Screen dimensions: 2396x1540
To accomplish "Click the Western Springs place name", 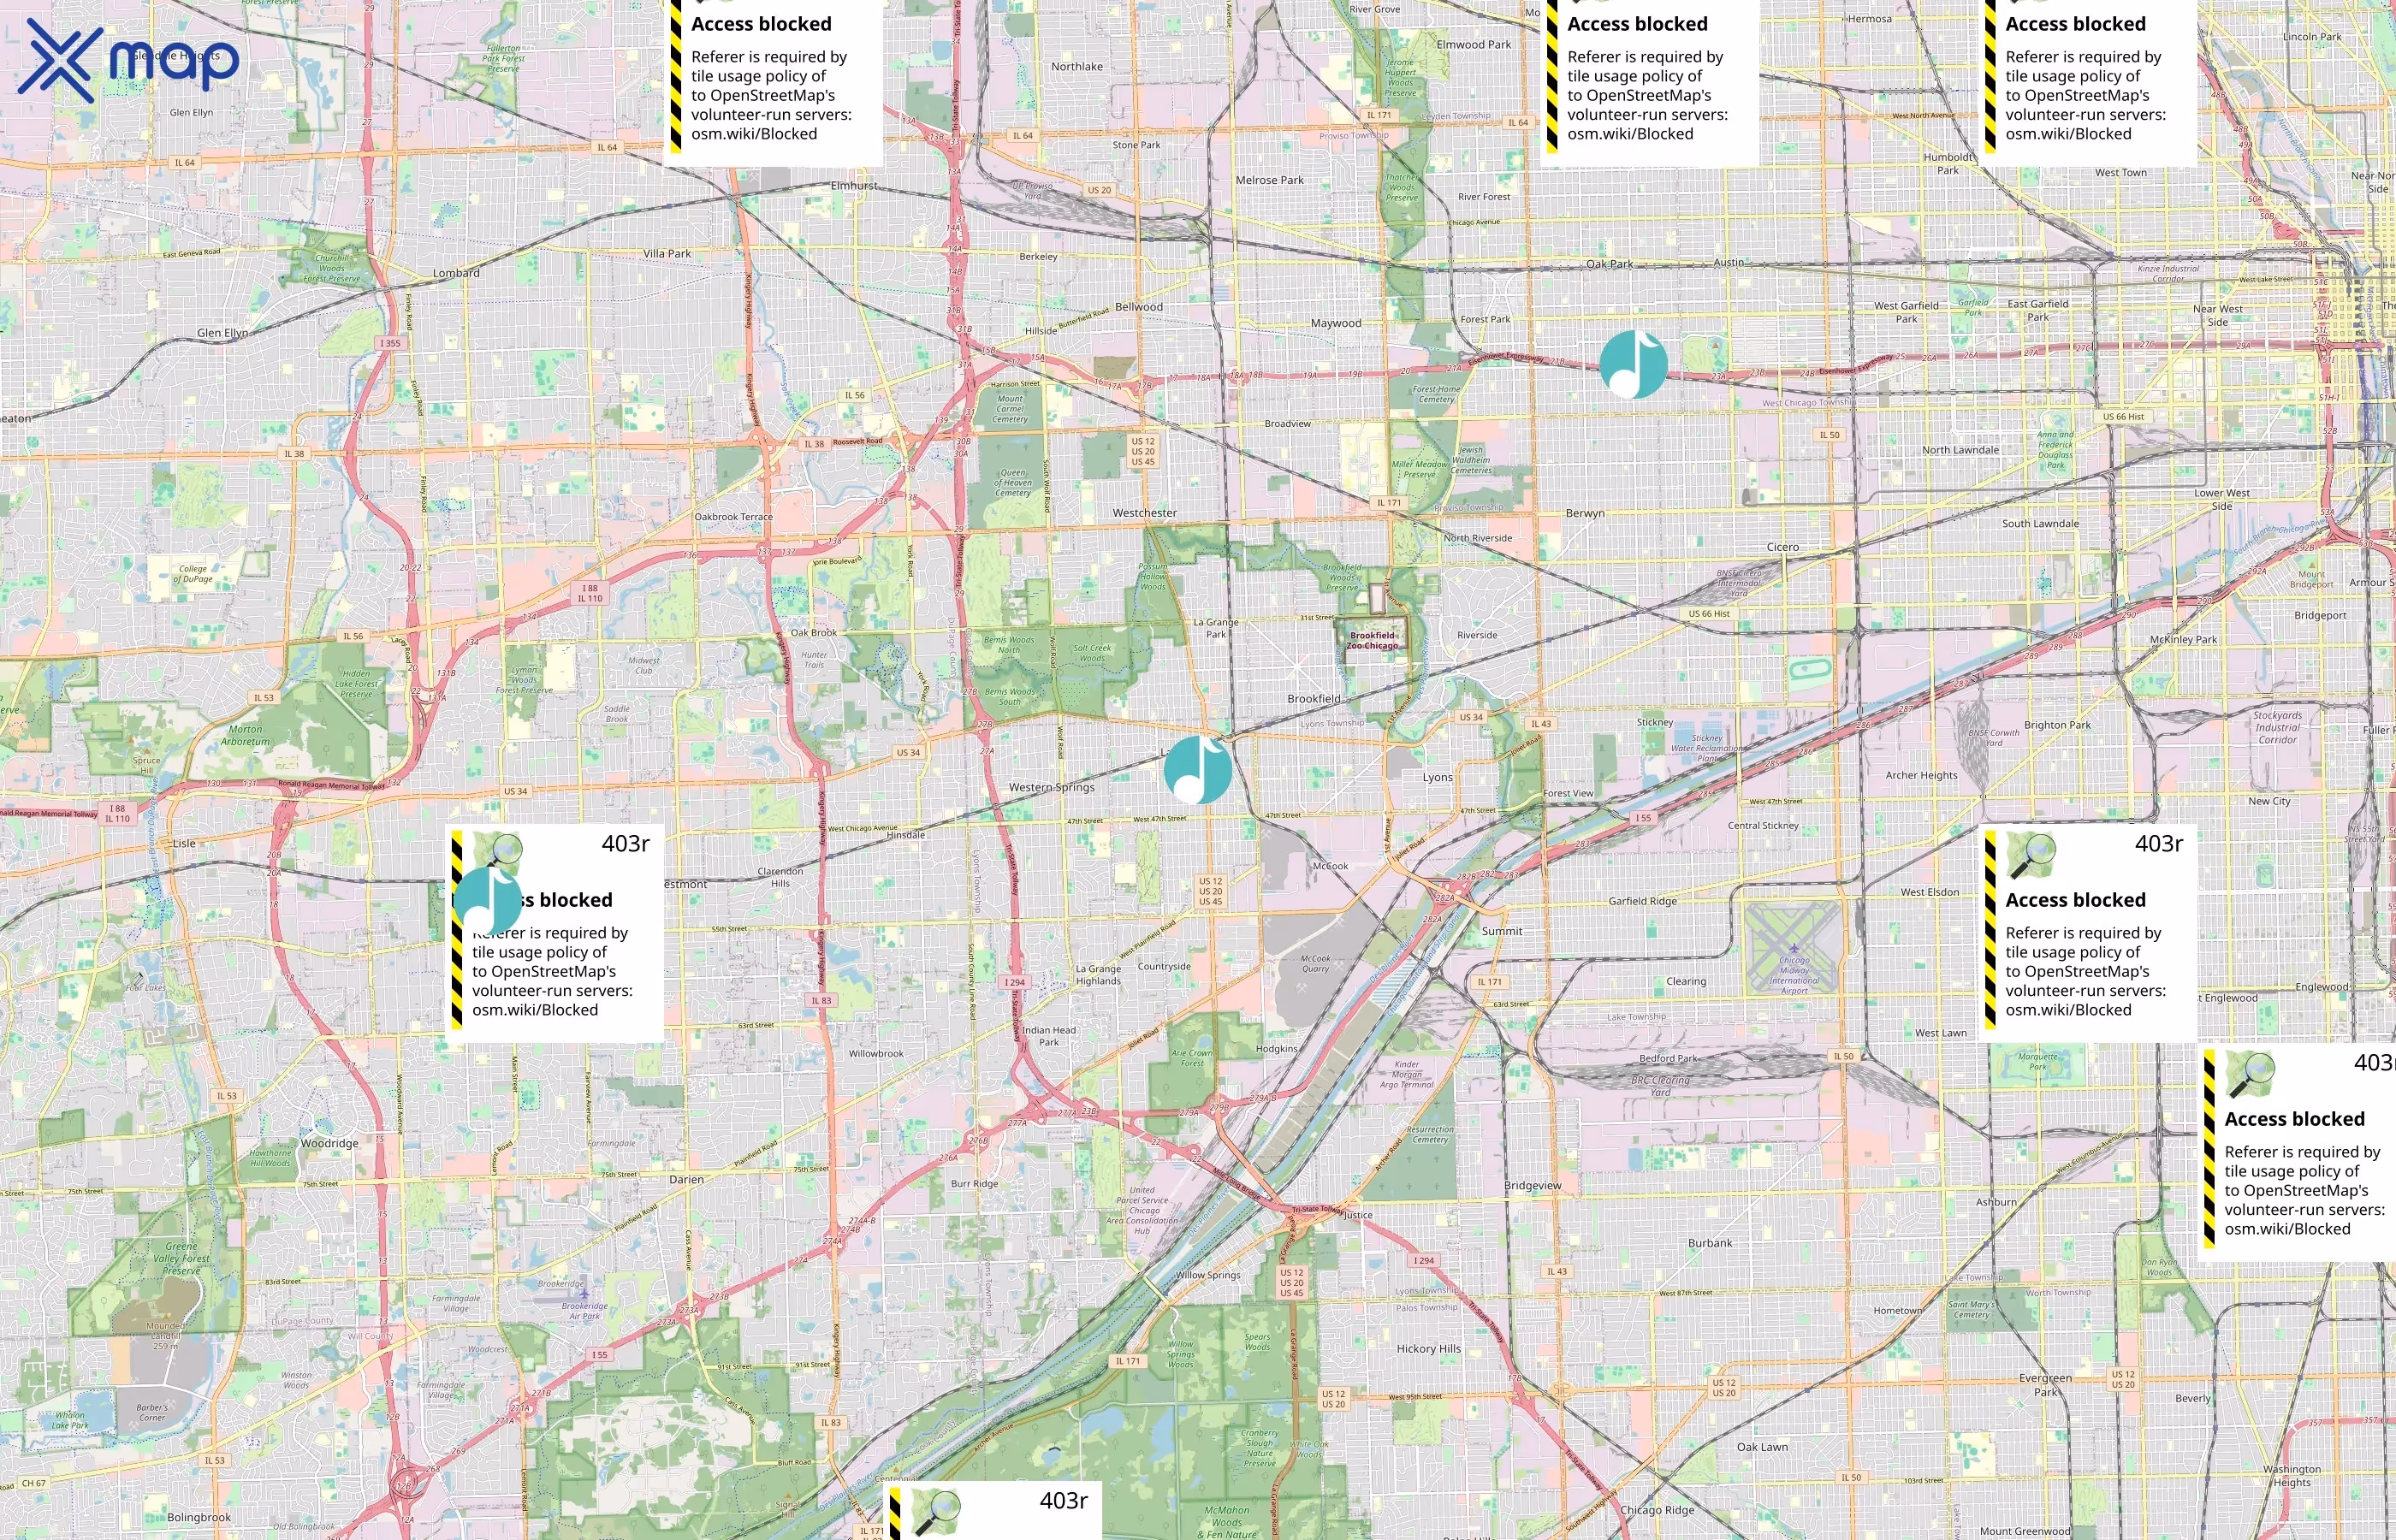I will pos(1052,787).
